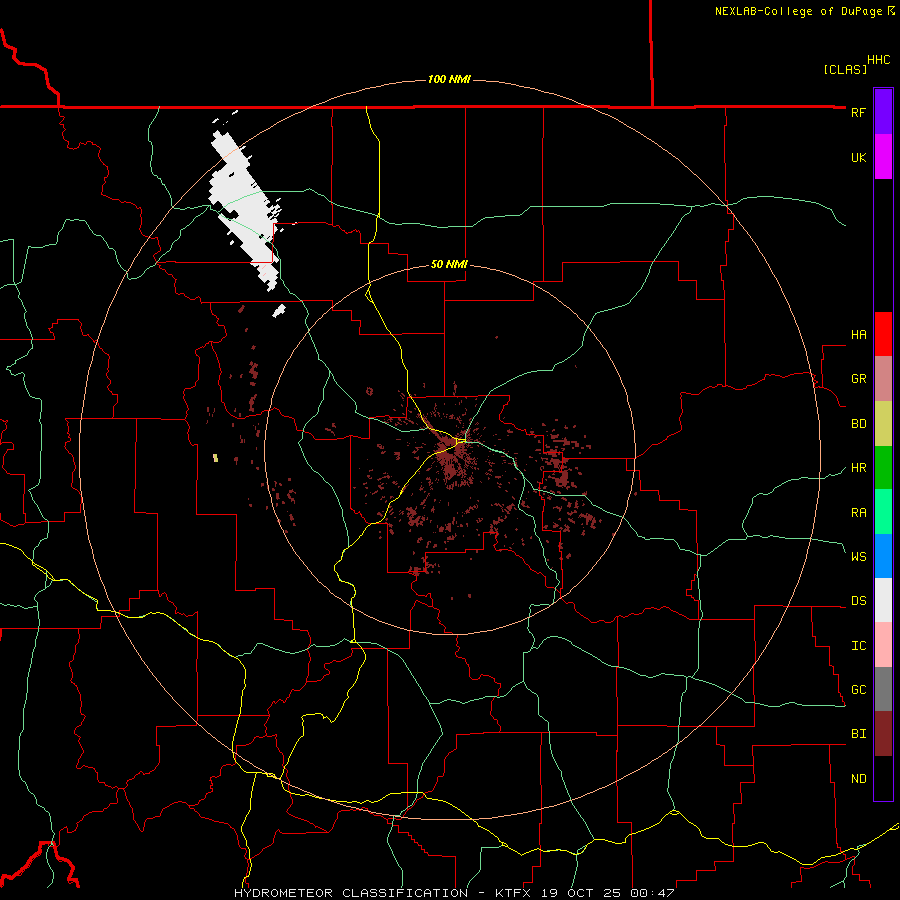This screenshot has height=900, width=900.
Task: Click the UK magenta legend swatch
Action: click(883, 157)
